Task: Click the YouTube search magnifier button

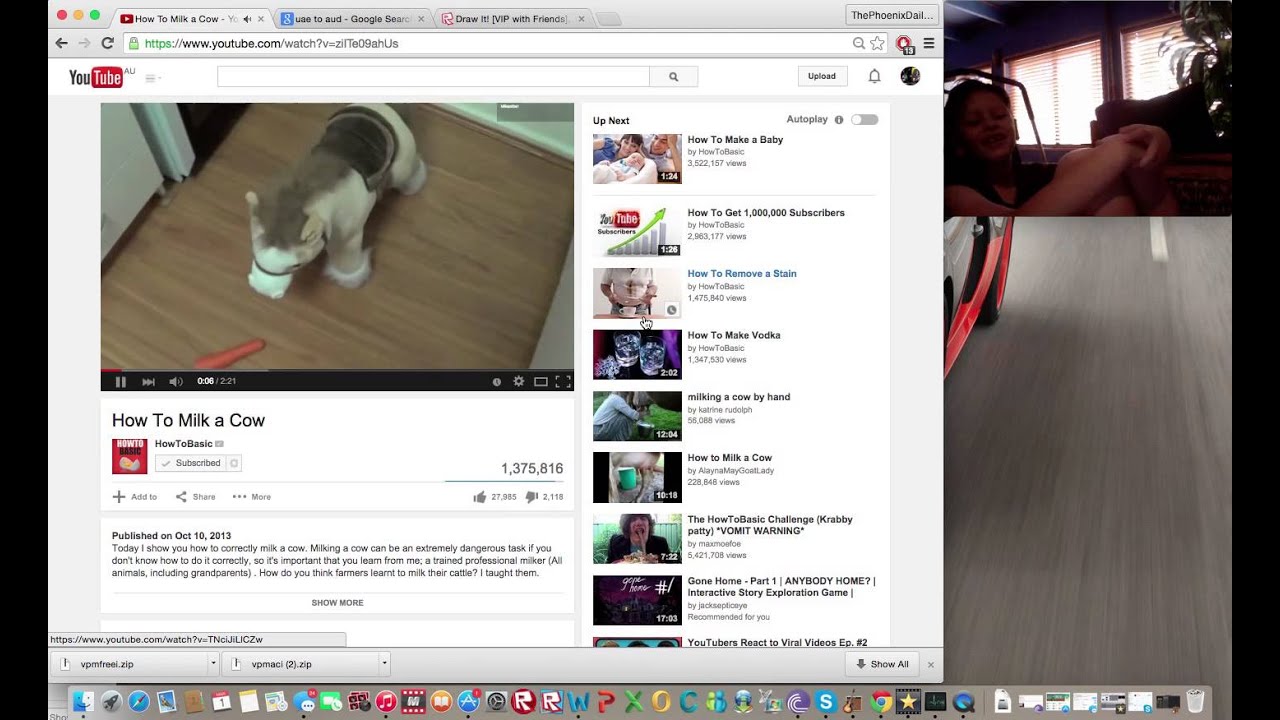Action: (673, 76)
